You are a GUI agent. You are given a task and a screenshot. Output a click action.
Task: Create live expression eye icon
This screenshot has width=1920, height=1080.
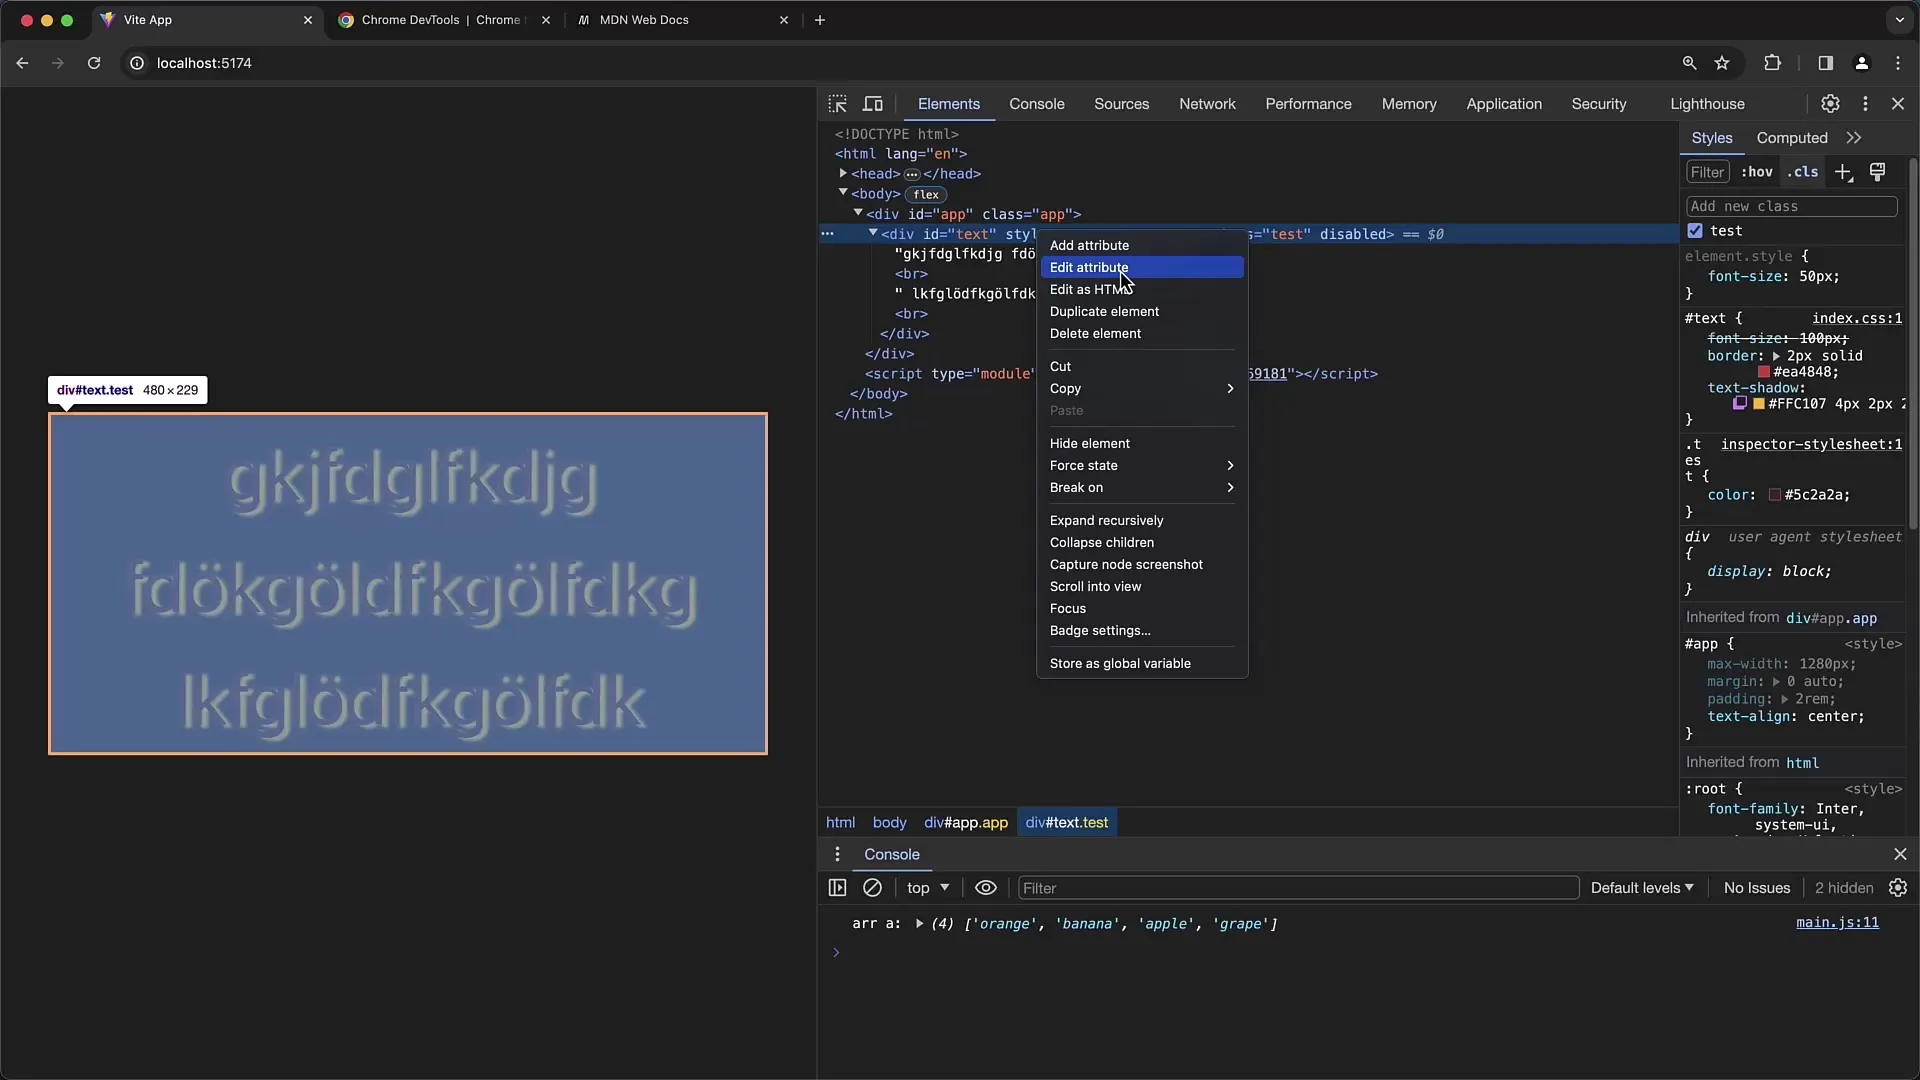pyautogui.click(x=986, y=888)
